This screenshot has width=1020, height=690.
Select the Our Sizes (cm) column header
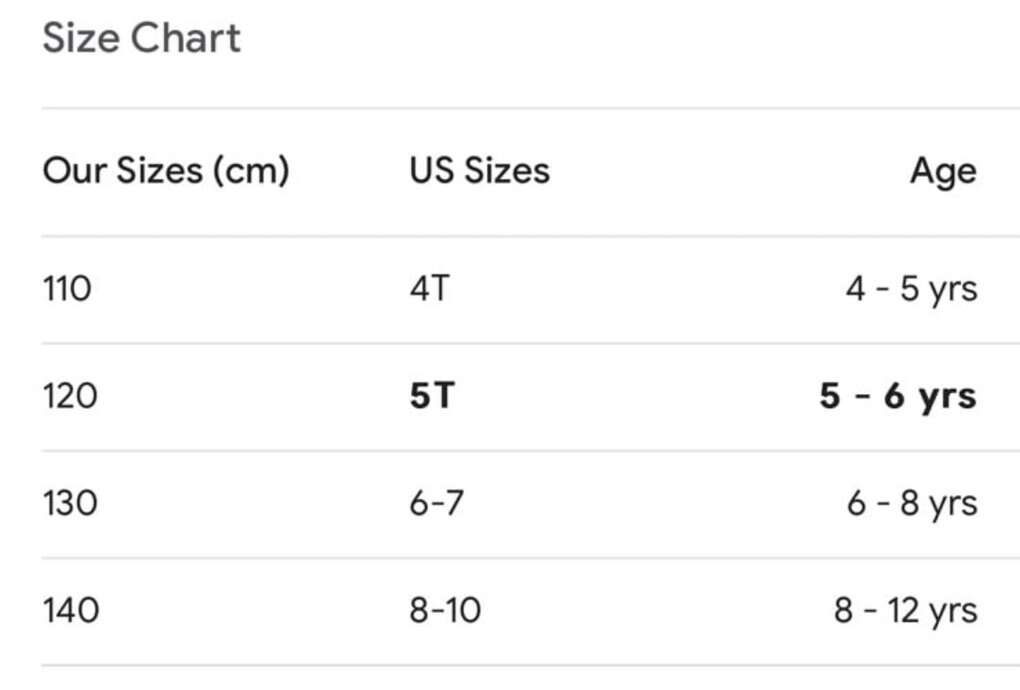tap(165, 171)
